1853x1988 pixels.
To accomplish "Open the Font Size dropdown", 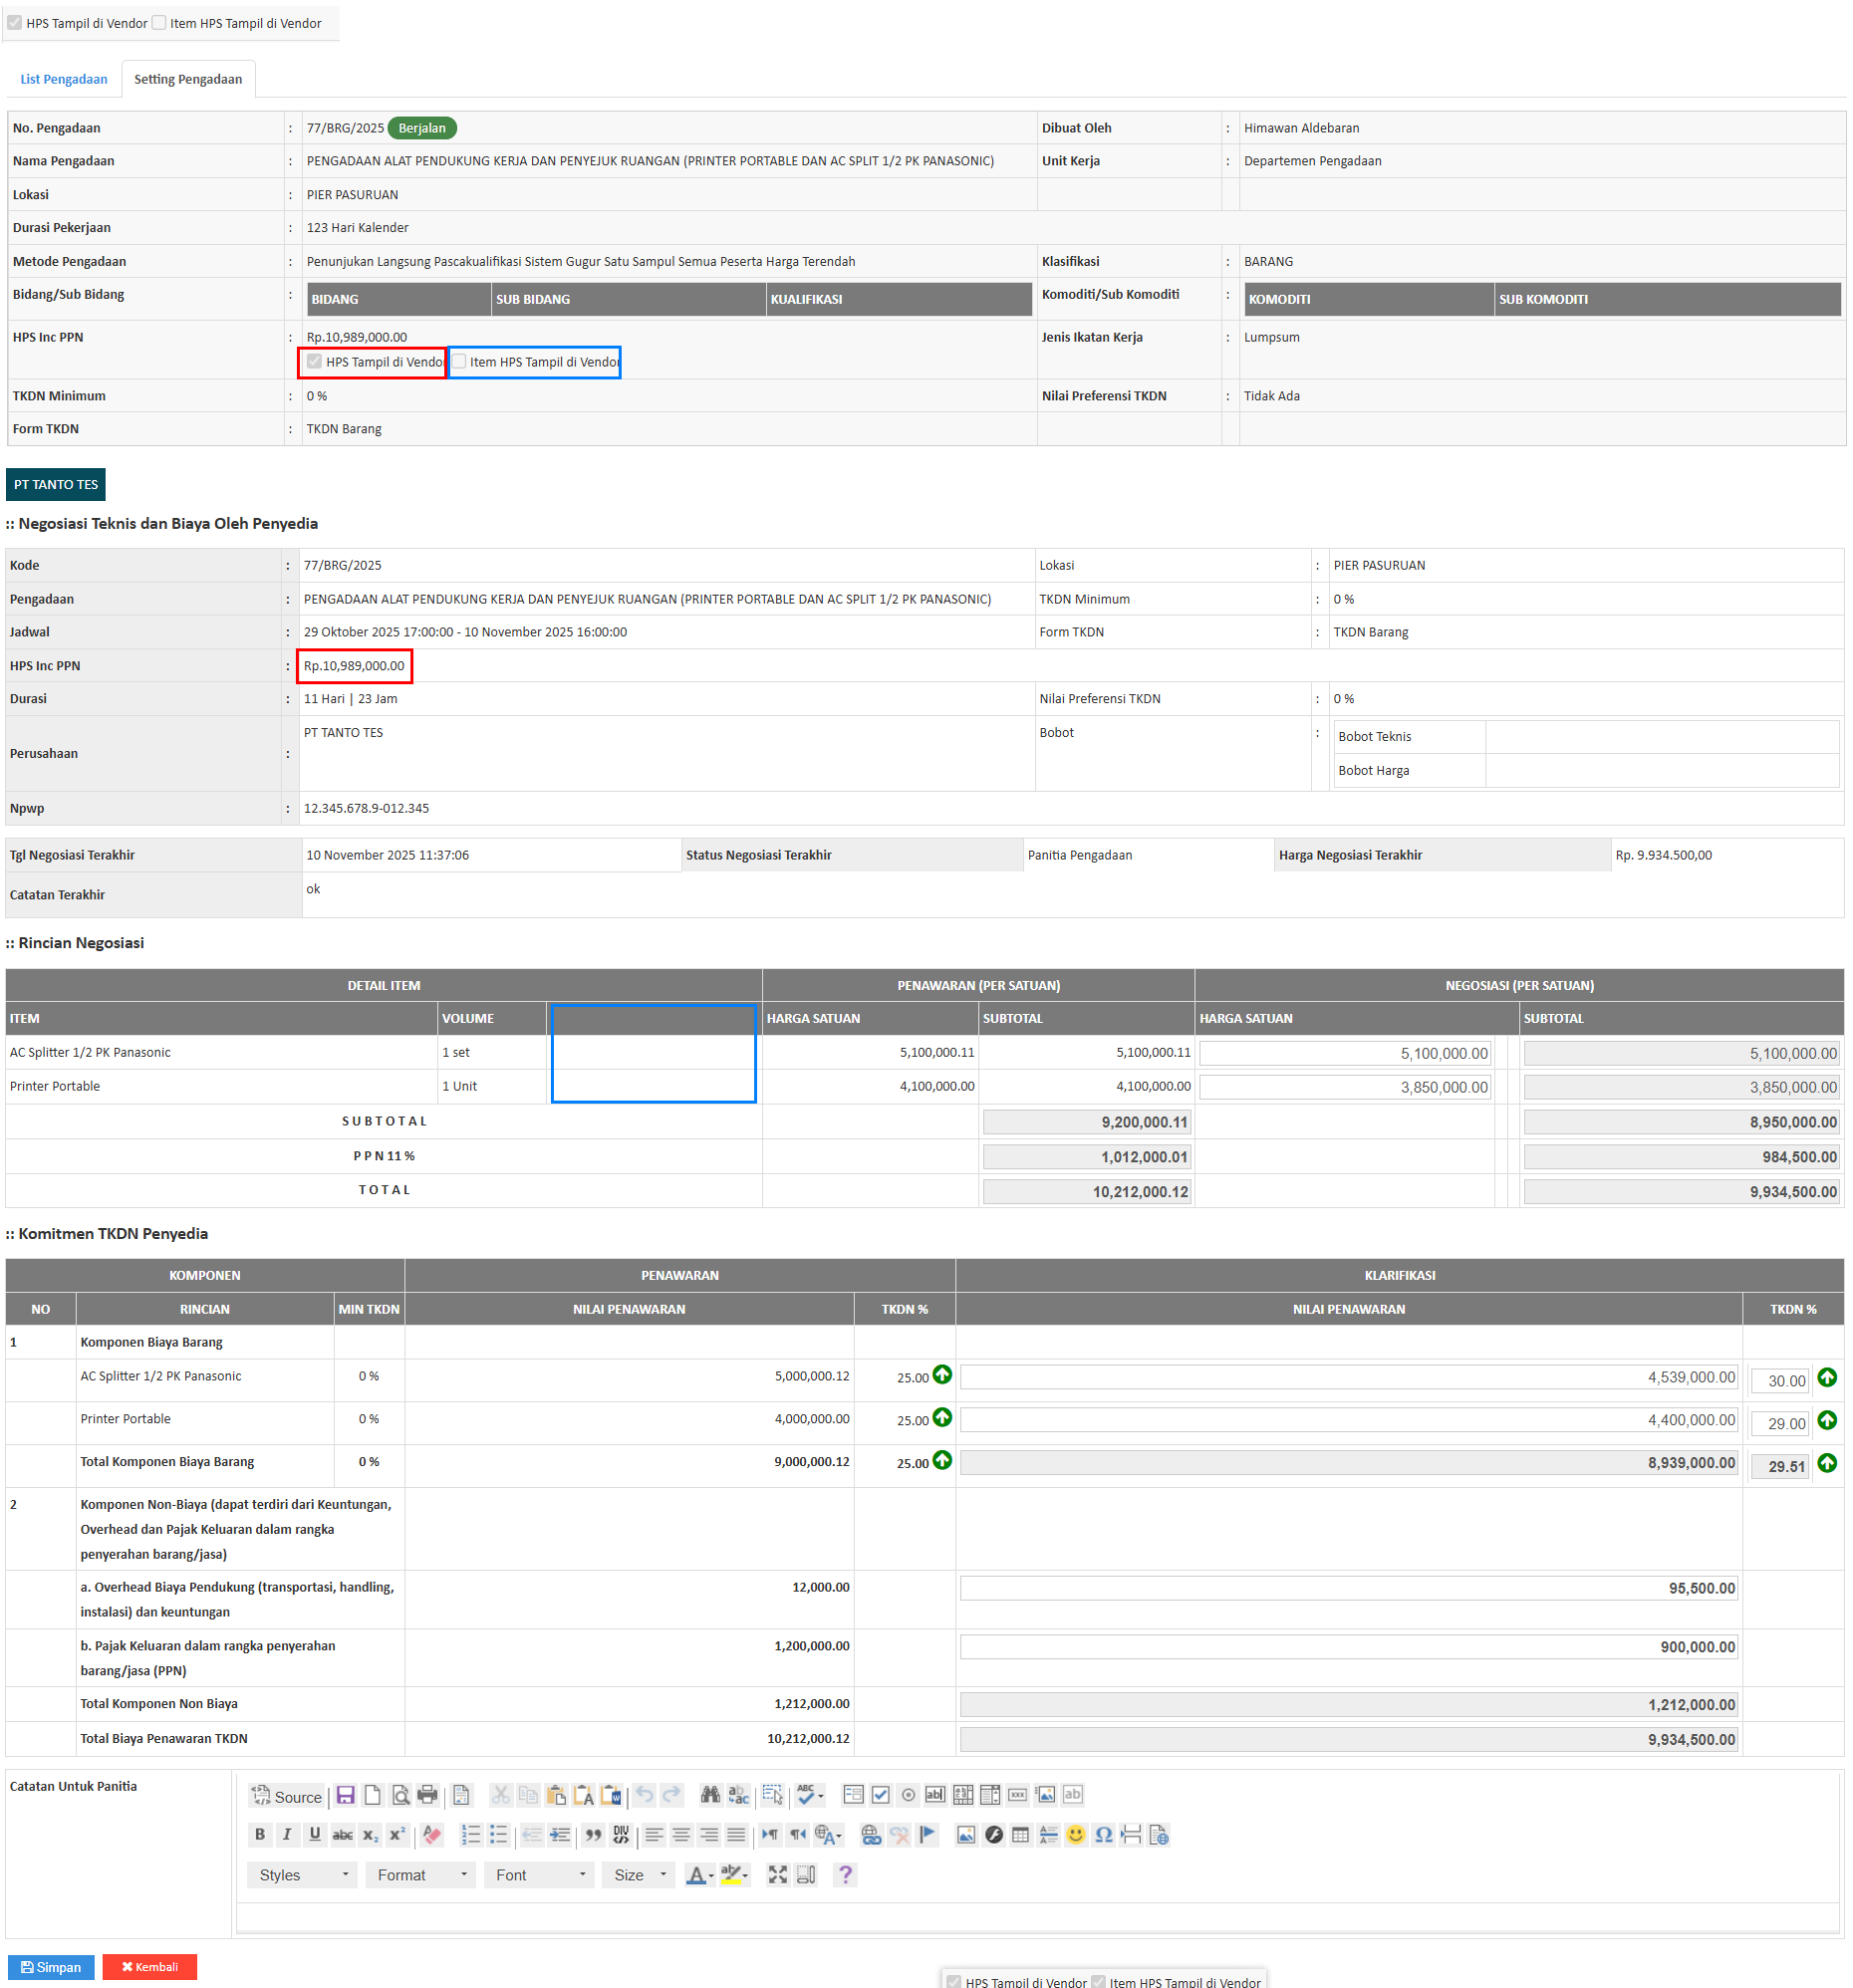I will pos(639,1875).
